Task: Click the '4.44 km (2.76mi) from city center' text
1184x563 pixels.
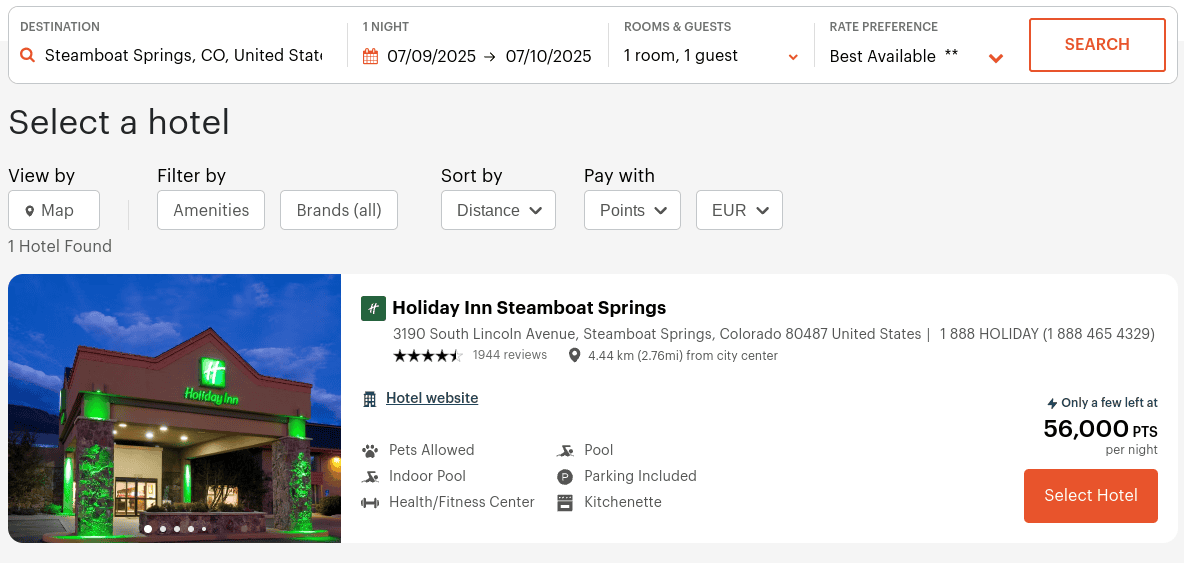Action: click(x=683, y=355)
